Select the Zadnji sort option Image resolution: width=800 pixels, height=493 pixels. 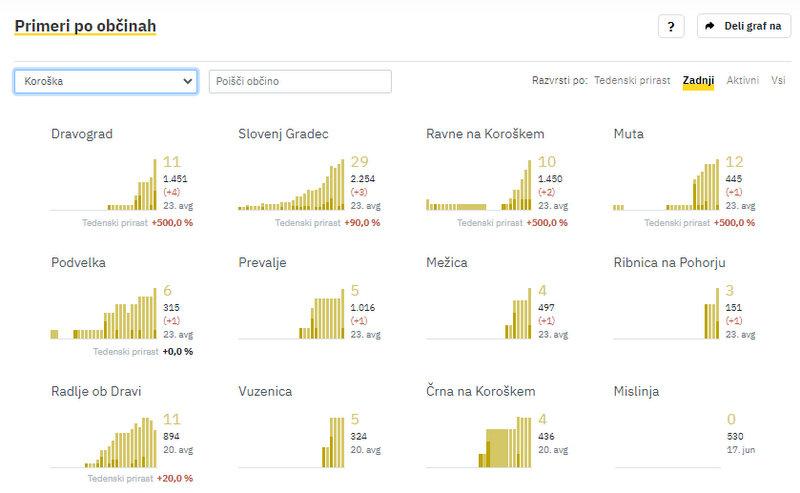pyautogui.click(x=698, y=80)
